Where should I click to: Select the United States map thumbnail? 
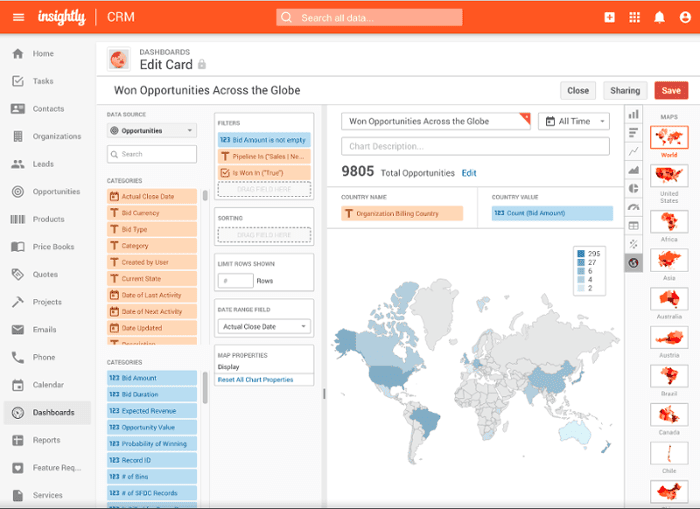pyautogui.click(x=669, y=175)
